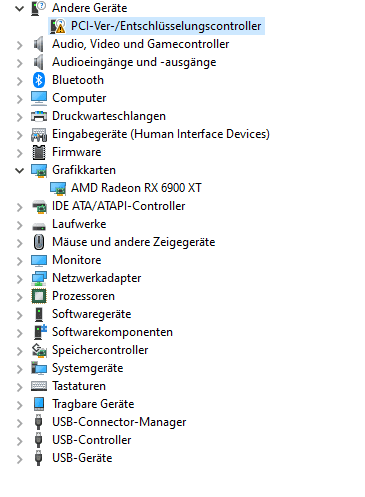
Task: Select the AMD Radeon RX 6900 XT device
Action: [136, 188]
